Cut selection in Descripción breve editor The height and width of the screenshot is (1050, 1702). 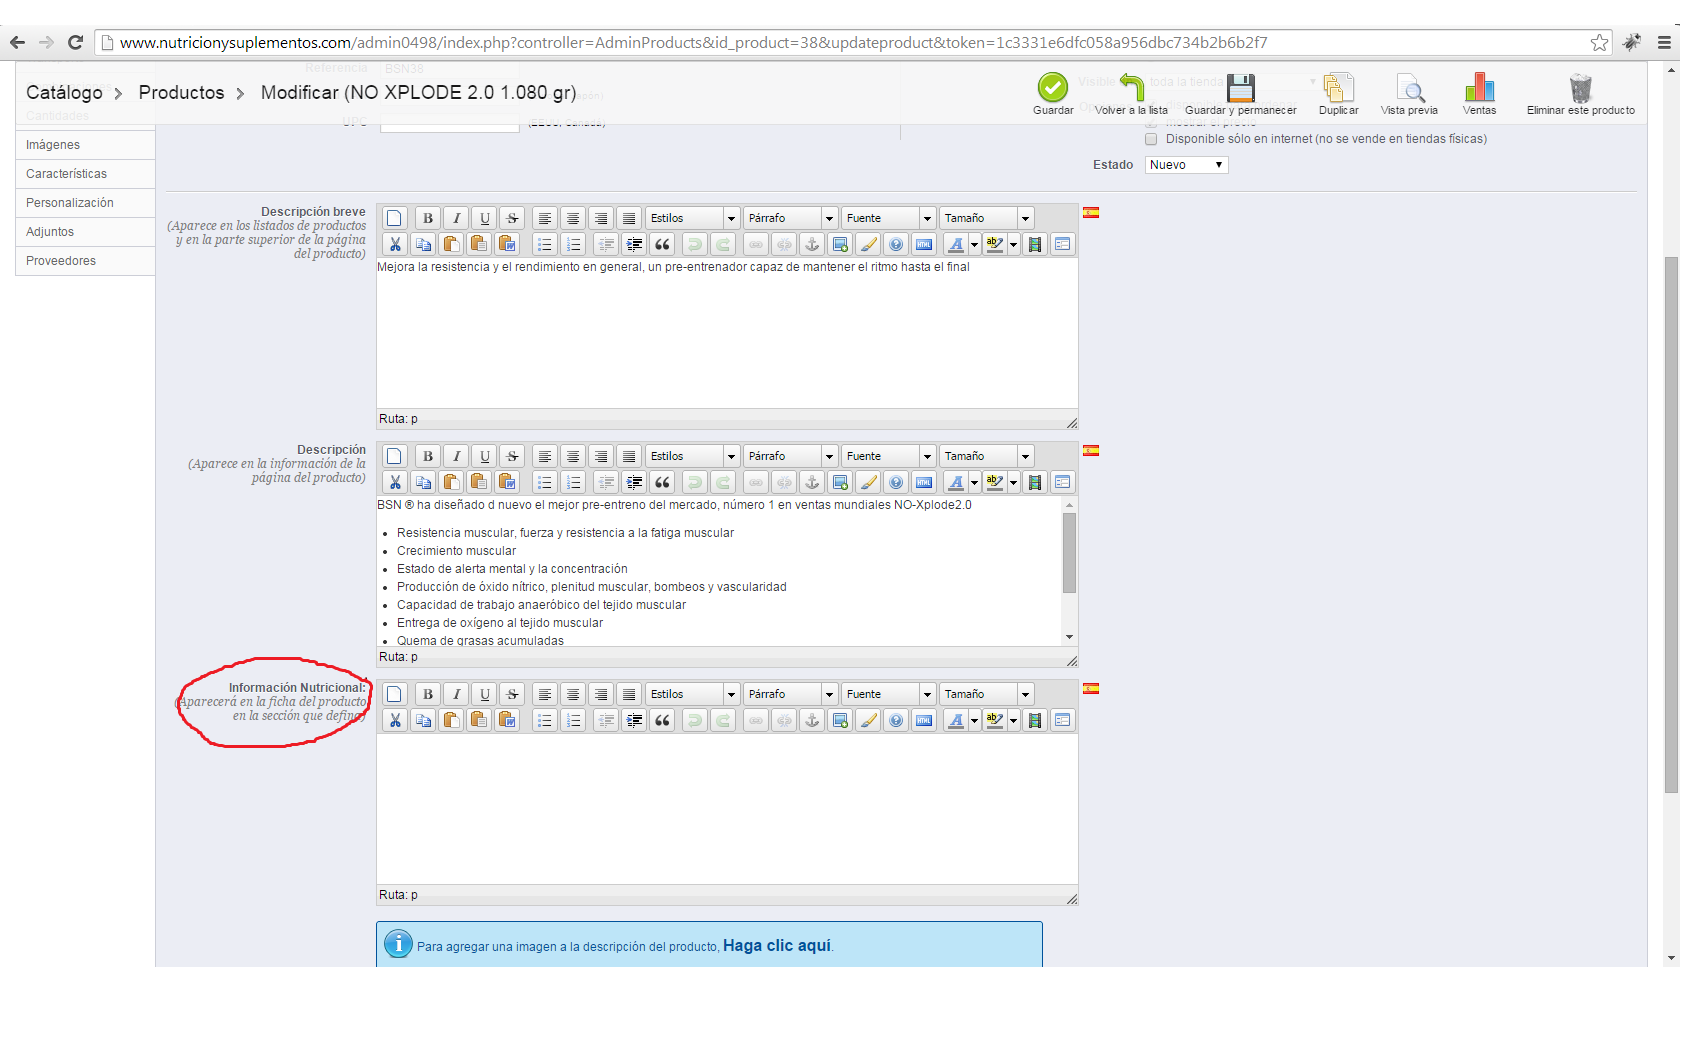coord(395,244)
